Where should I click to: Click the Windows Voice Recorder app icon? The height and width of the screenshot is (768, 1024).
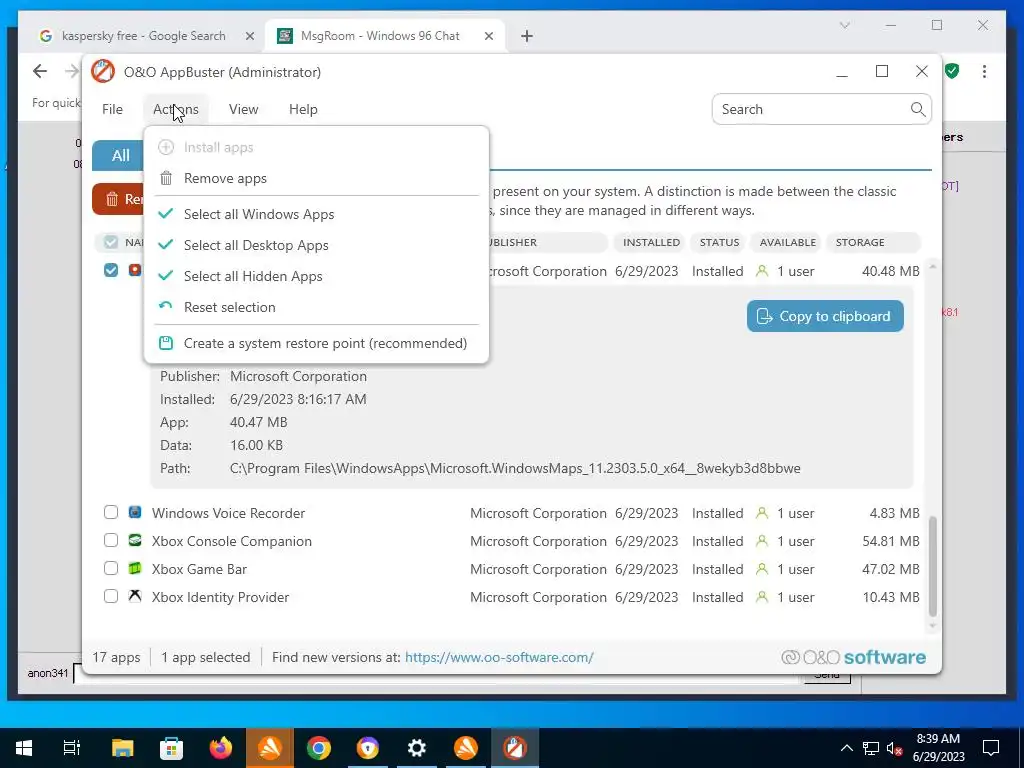135,513
